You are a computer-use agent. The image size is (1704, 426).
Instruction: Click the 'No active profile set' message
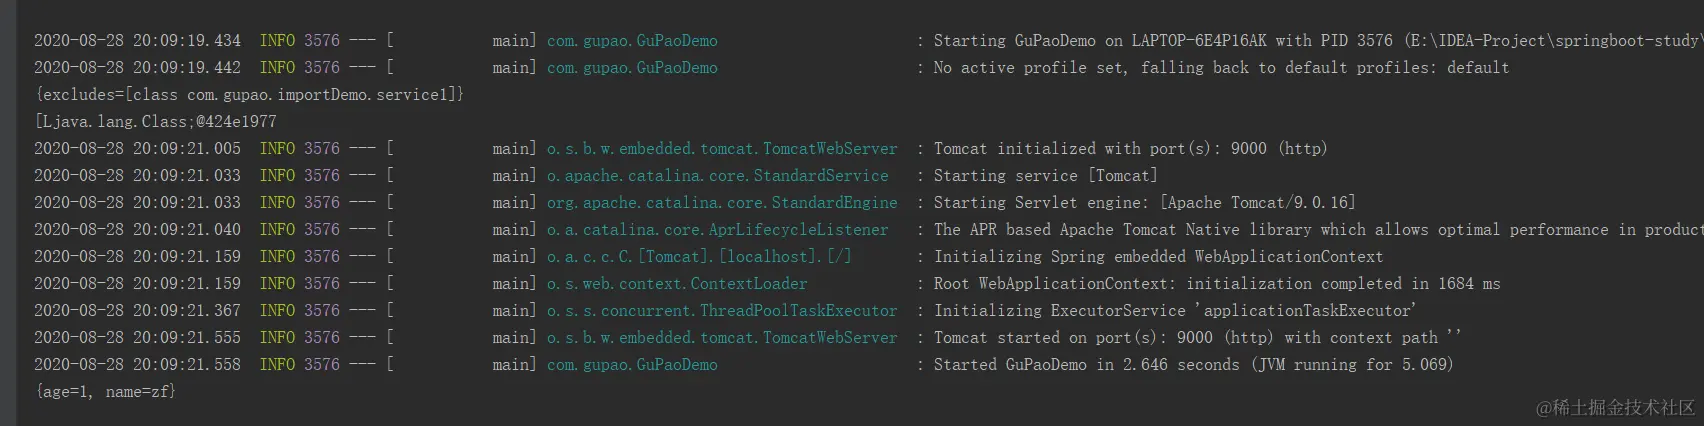(x=1220, y=68)
